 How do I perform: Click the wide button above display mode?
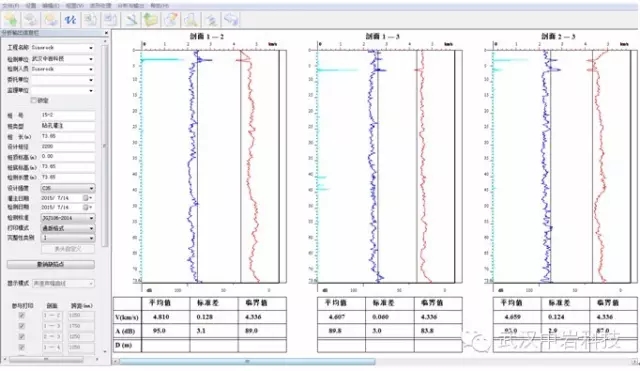point(51,264)
